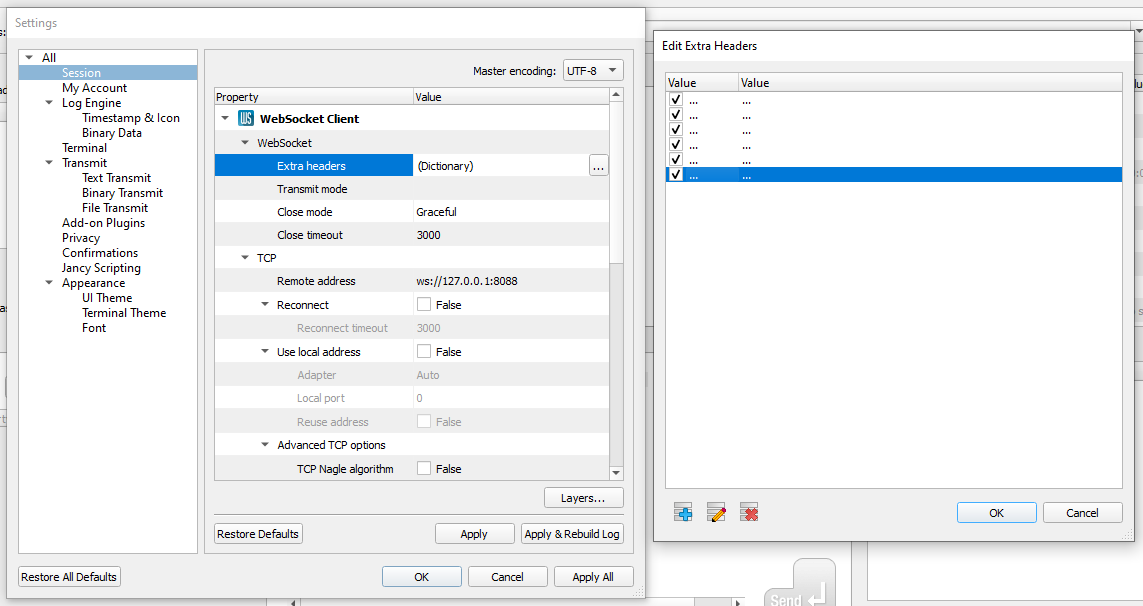
Task: Open the Master encoding UTF-8 dropdown
Action: 593,71
